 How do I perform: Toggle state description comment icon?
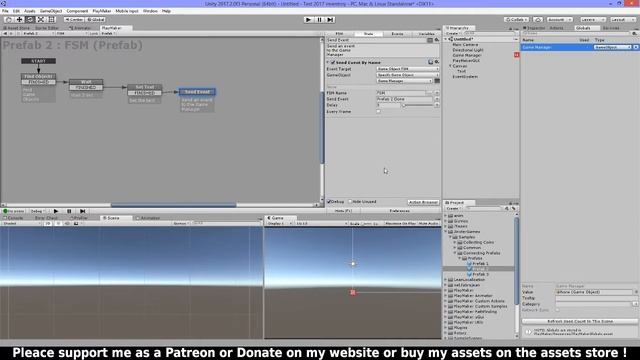coord(430,40)
